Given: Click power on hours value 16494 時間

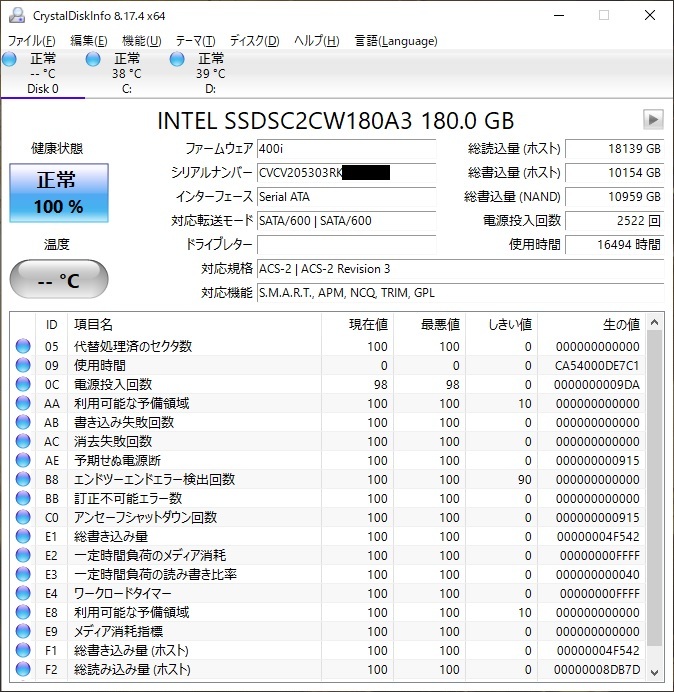Looking at the screenshot, I should [614, 244].
